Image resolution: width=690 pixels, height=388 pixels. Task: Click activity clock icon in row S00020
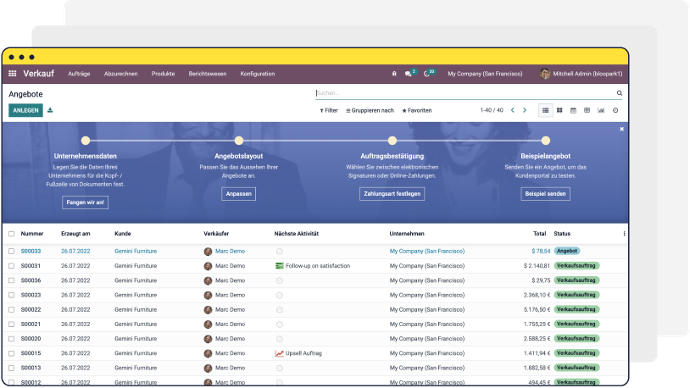pos(279,339)
